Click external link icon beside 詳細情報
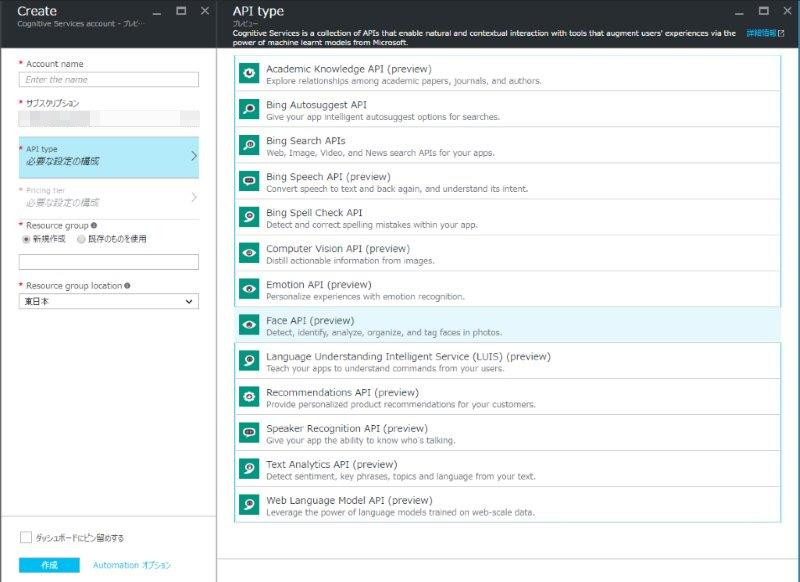 [781, 33]
